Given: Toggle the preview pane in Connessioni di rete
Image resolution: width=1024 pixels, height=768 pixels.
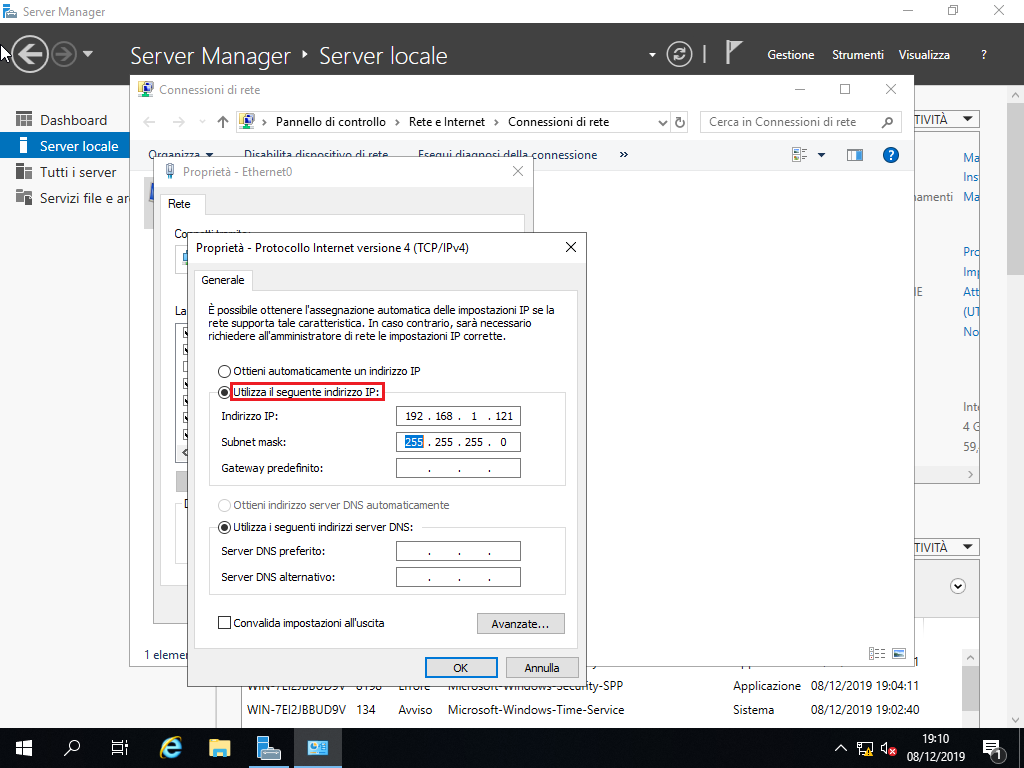Looking at the screenshot, I should tap(855, 155).
